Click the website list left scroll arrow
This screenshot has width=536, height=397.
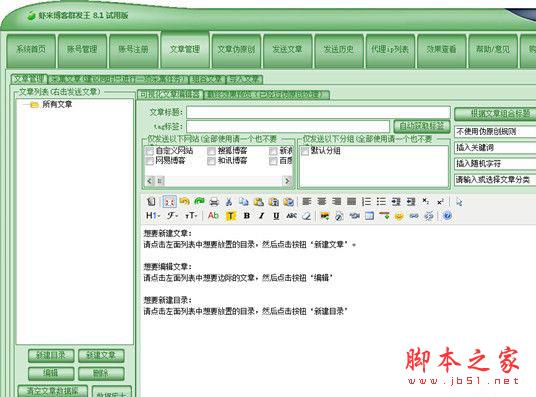click(x=150, y=181)
